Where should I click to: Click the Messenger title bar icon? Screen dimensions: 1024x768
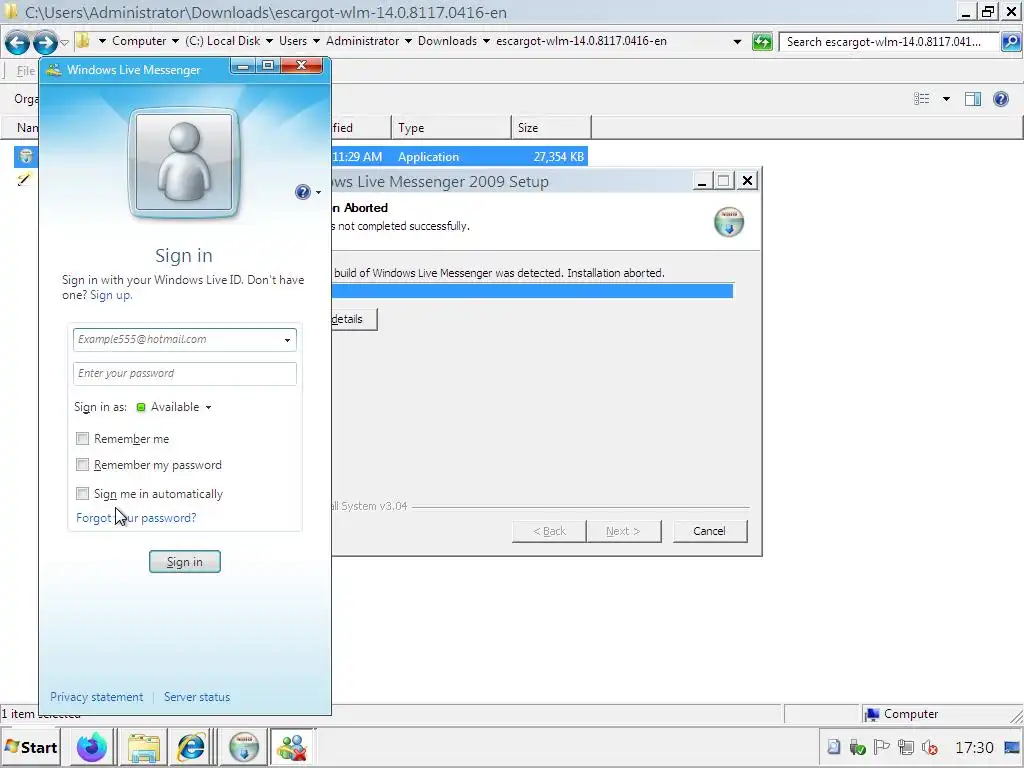point(54,69)
